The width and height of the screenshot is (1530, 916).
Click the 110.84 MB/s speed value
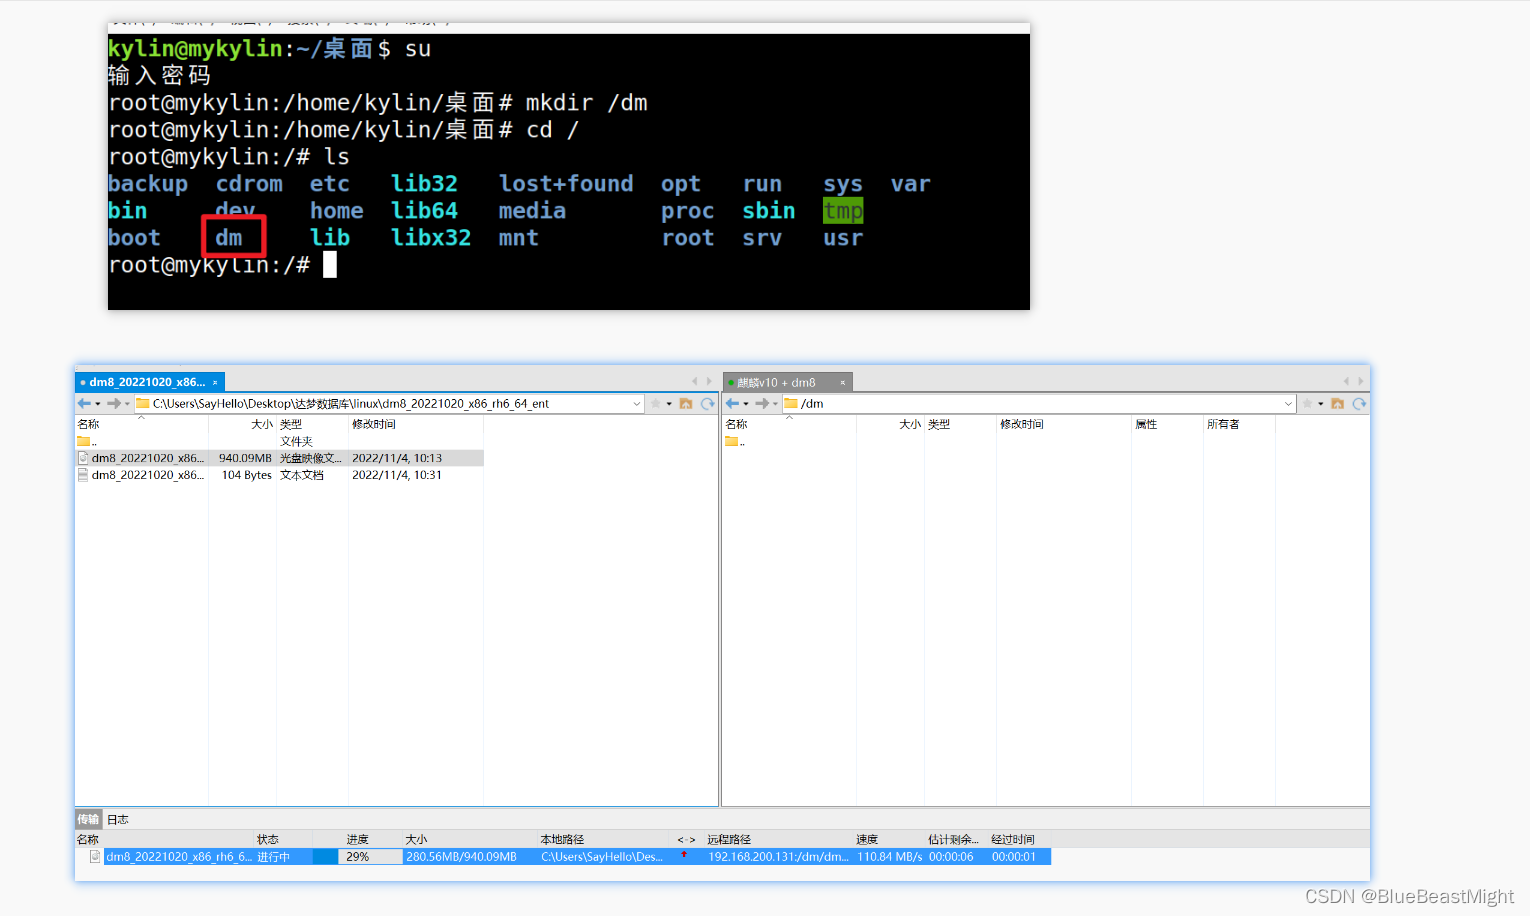(889, 857)
